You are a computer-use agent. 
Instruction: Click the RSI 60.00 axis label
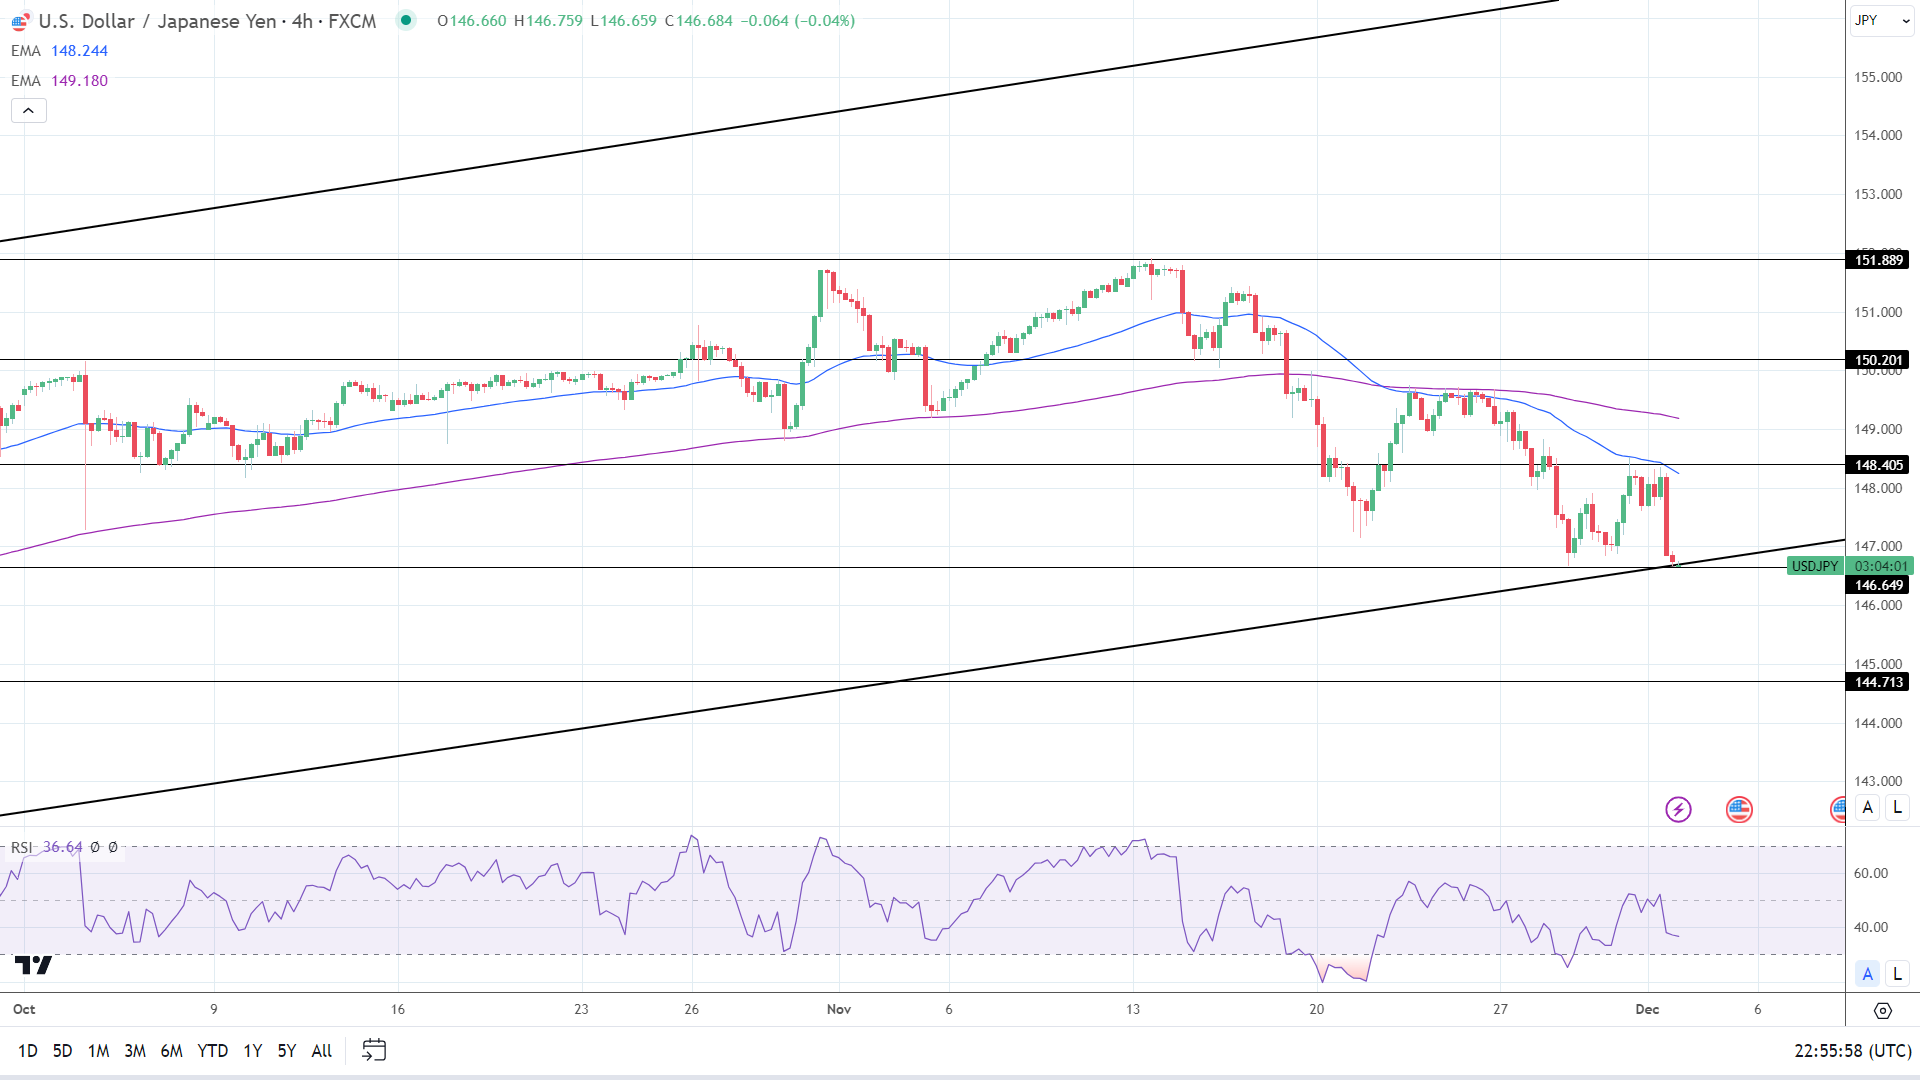[1870, 873]
